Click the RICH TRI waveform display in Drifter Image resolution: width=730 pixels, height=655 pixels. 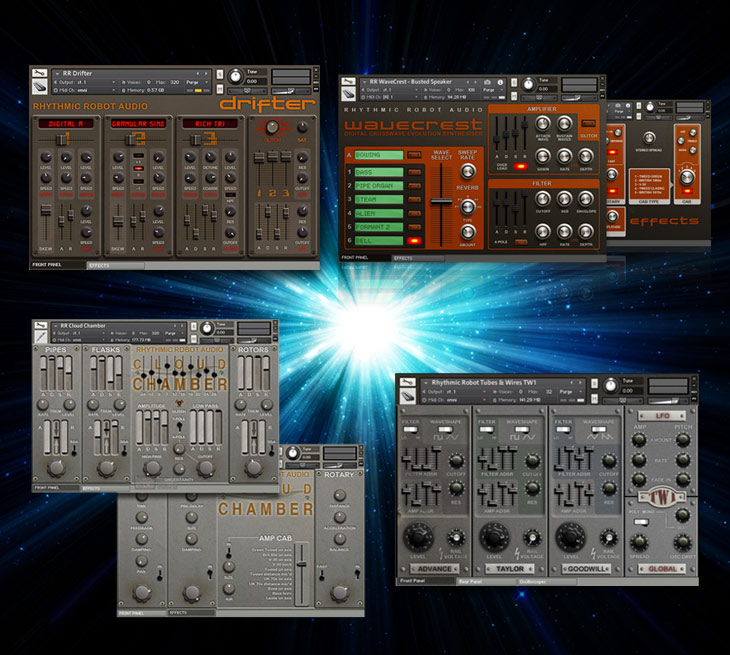(210, 123)
